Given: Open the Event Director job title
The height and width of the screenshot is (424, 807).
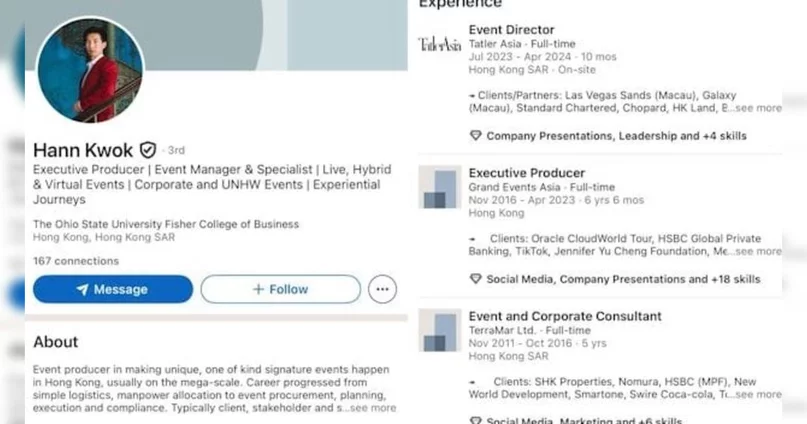Looking at the screenshot, I should tap(512, 30).
